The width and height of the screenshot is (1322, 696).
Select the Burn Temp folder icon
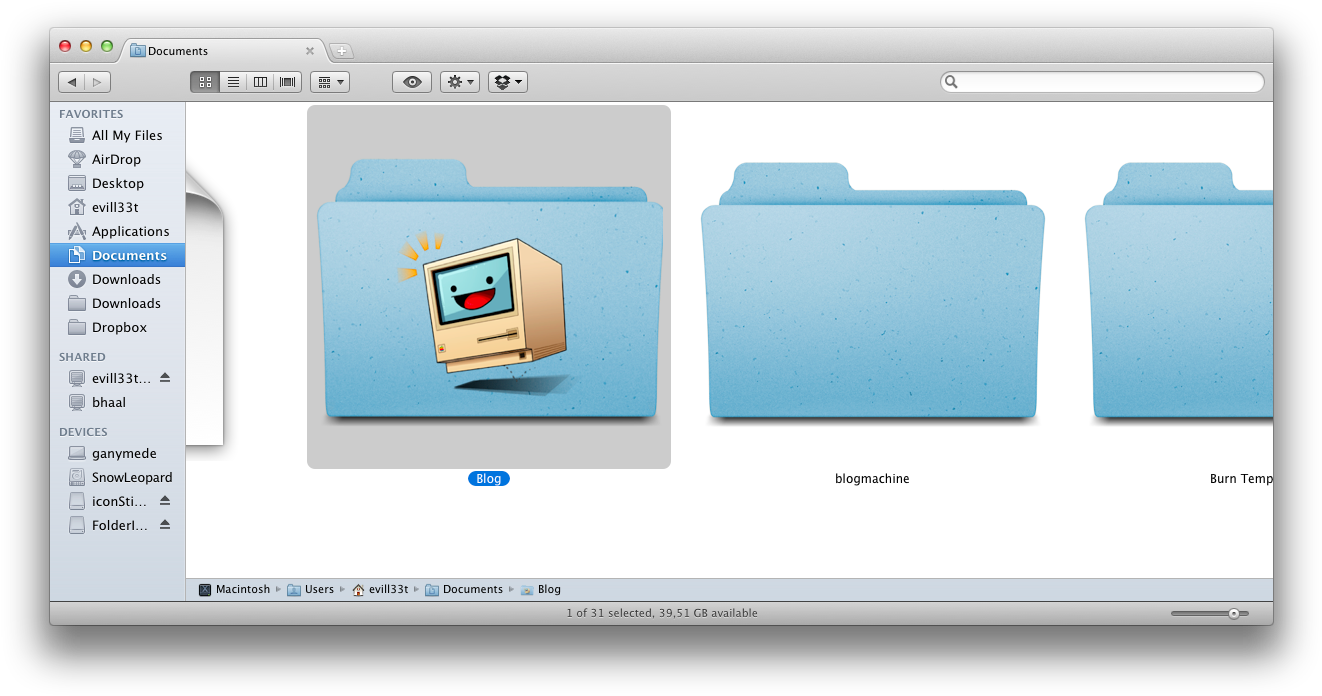(x=1179, y=291)
